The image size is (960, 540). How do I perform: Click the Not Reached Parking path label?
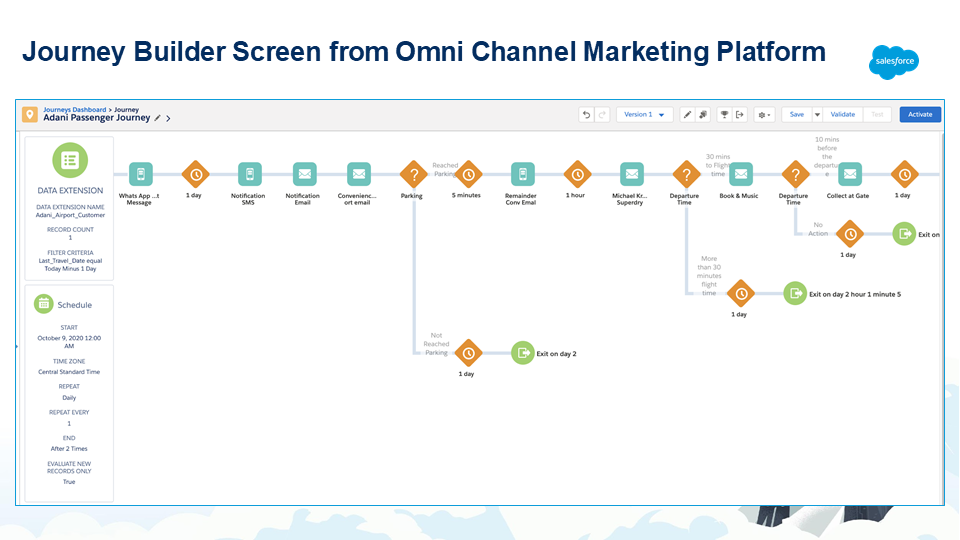point(437,344)
